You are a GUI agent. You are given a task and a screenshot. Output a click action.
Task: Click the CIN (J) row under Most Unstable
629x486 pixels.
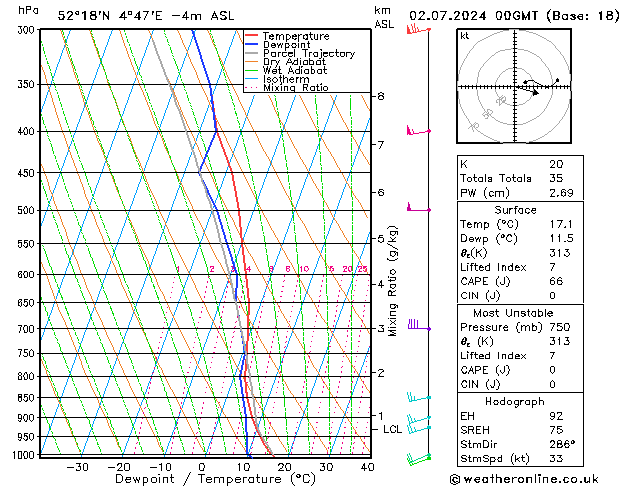click(x=520, y=384)
